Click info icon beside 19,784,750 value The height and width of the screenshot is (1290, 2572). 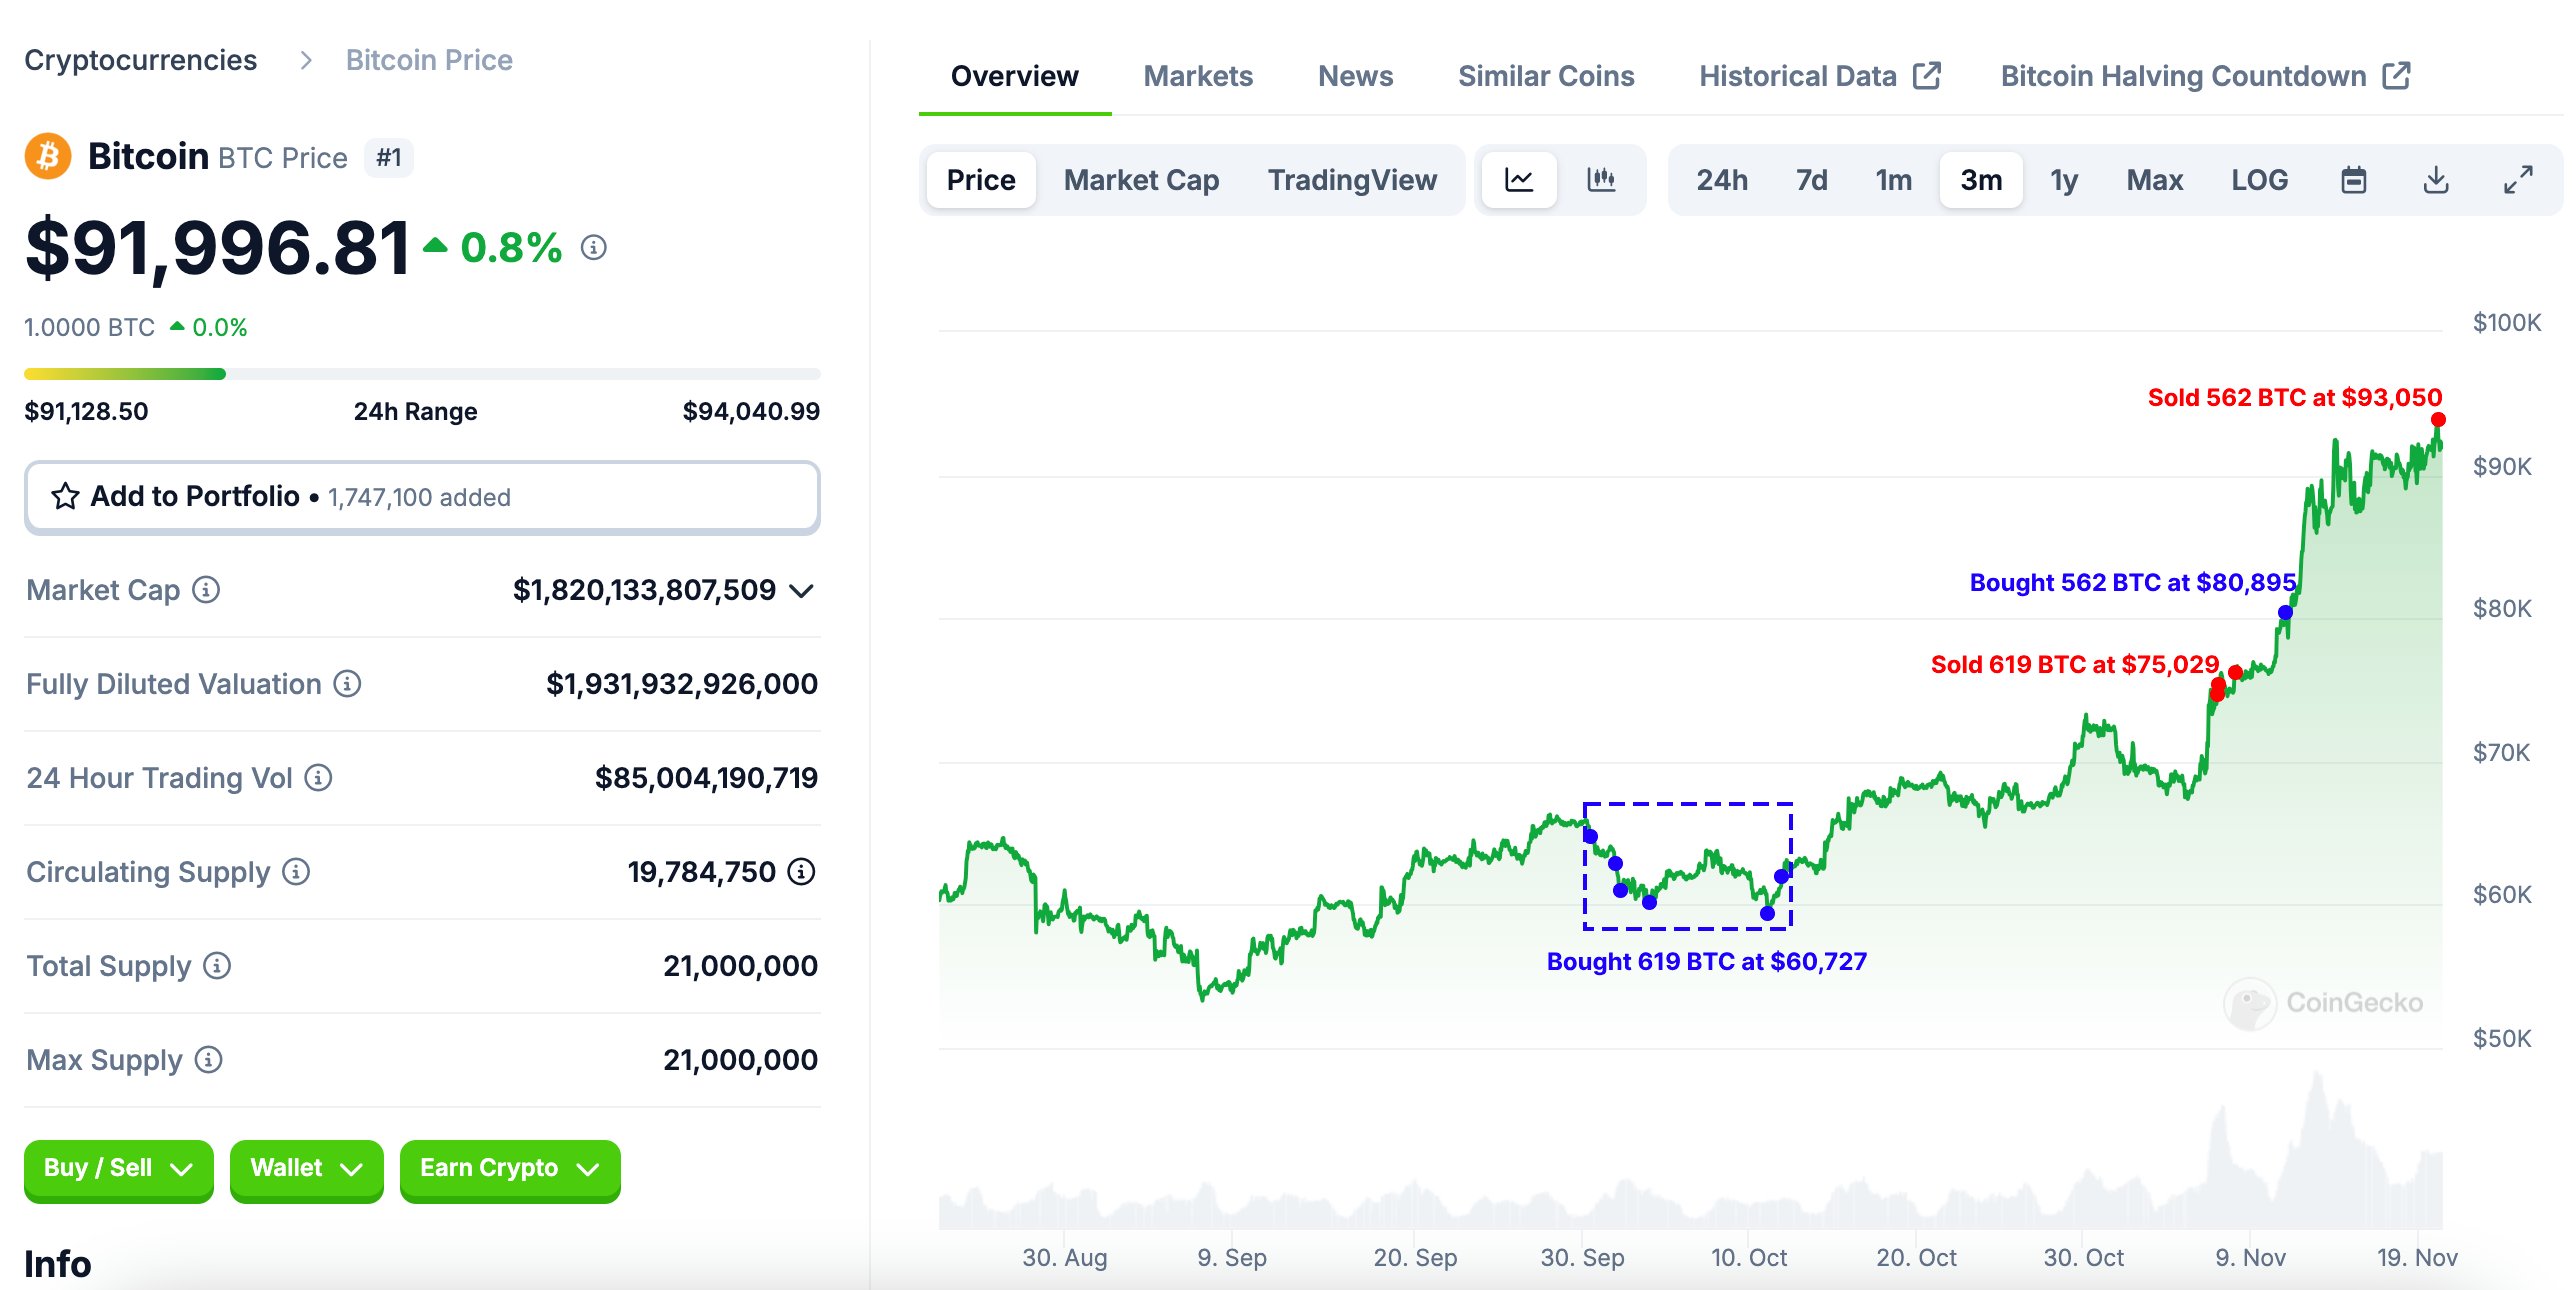tap(802, 872)
